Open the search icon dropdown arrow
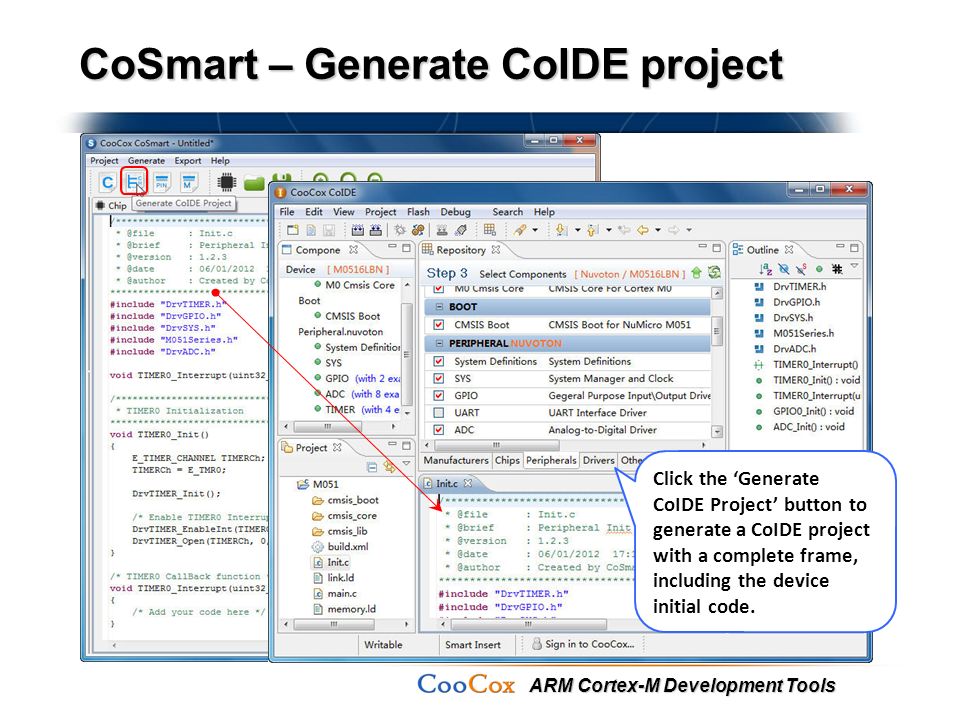Image resolution: width=960 pixels, height=720 pixels. tap(535, 230)
